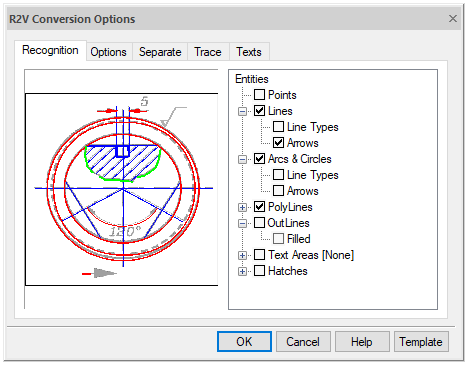Uncheck the Arcs & Circles checkbox
The image size is (467, 365).
259,159
